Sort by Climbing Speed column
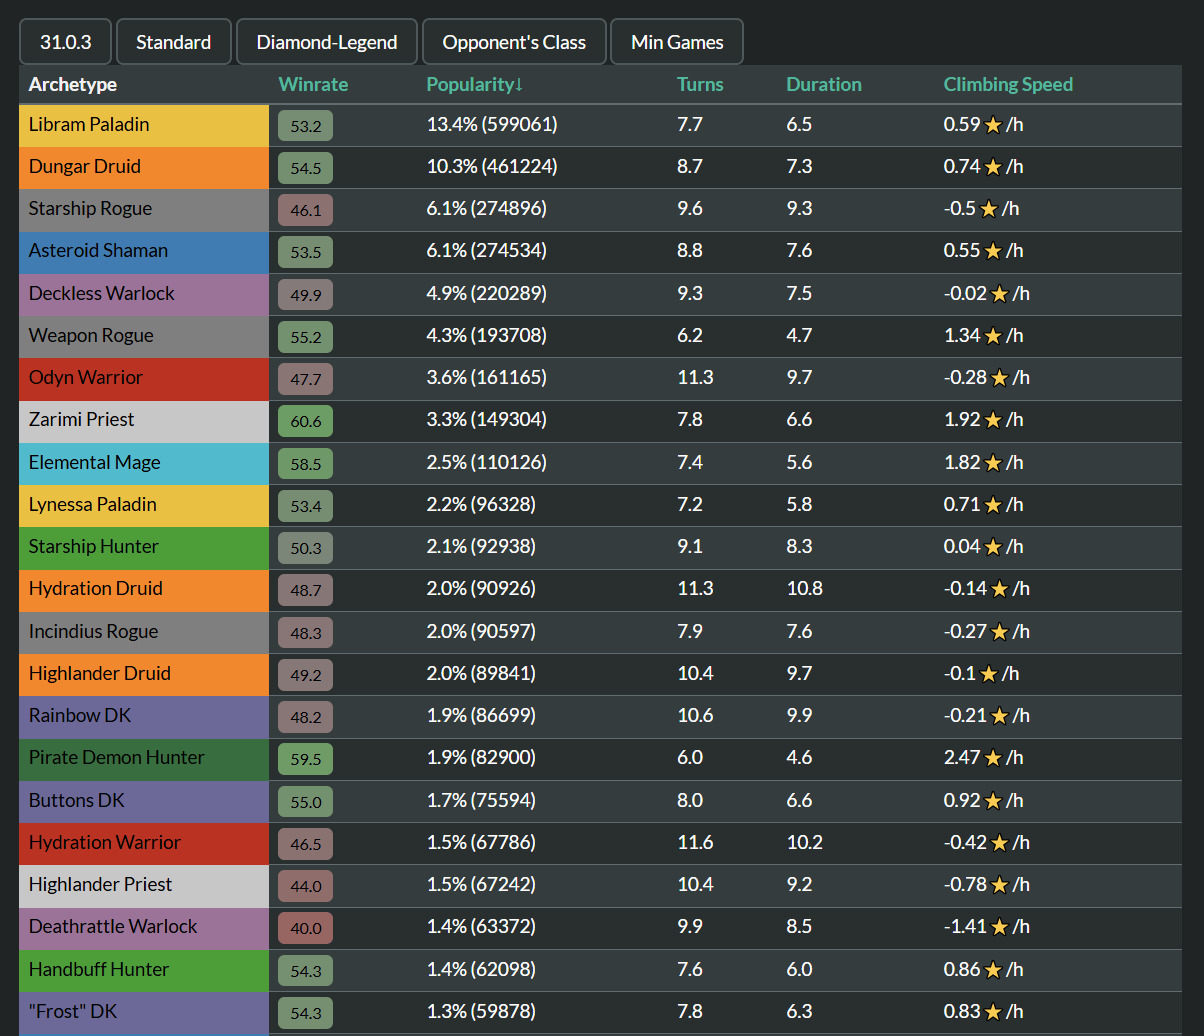This screenshot has width=1204, height=1036. coord(1008,84)
